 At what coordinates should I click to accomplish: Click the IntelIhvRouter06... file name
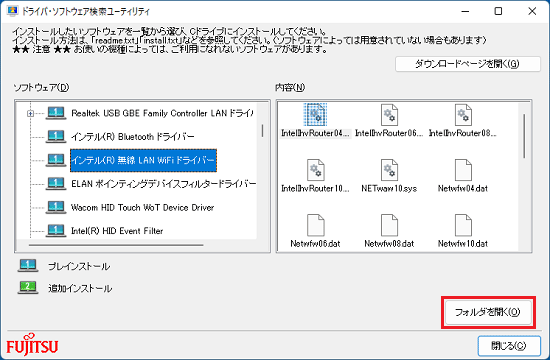click(x=389, y=133)
